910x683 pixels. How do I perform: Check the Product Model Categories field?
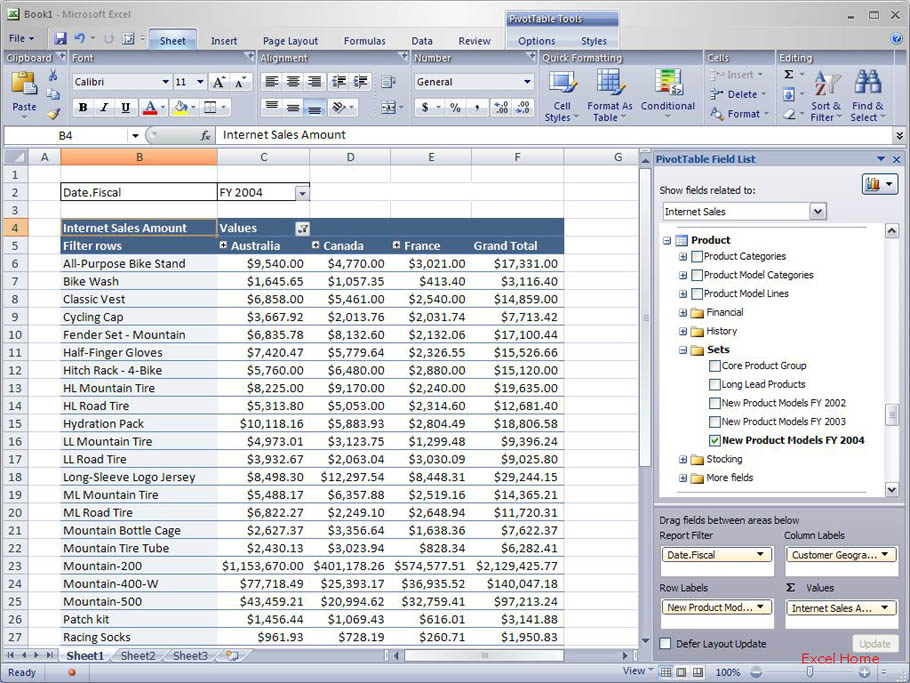698,275
